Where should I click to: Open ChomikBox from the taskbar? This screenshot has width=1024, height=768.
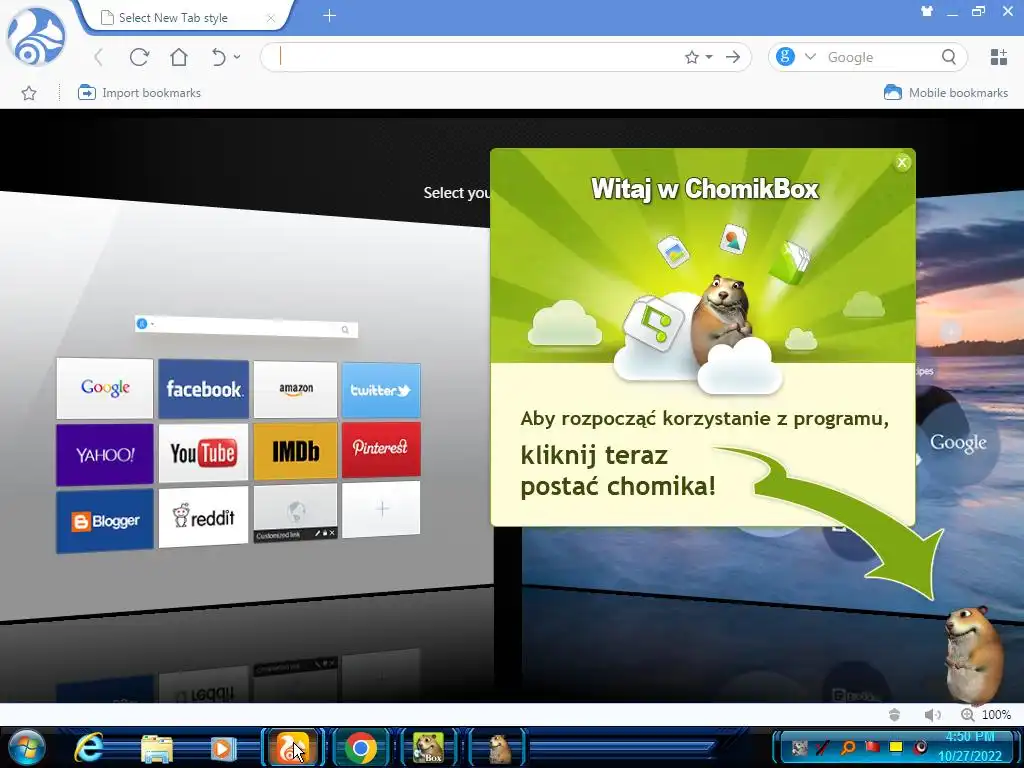[x=428, y=748]
